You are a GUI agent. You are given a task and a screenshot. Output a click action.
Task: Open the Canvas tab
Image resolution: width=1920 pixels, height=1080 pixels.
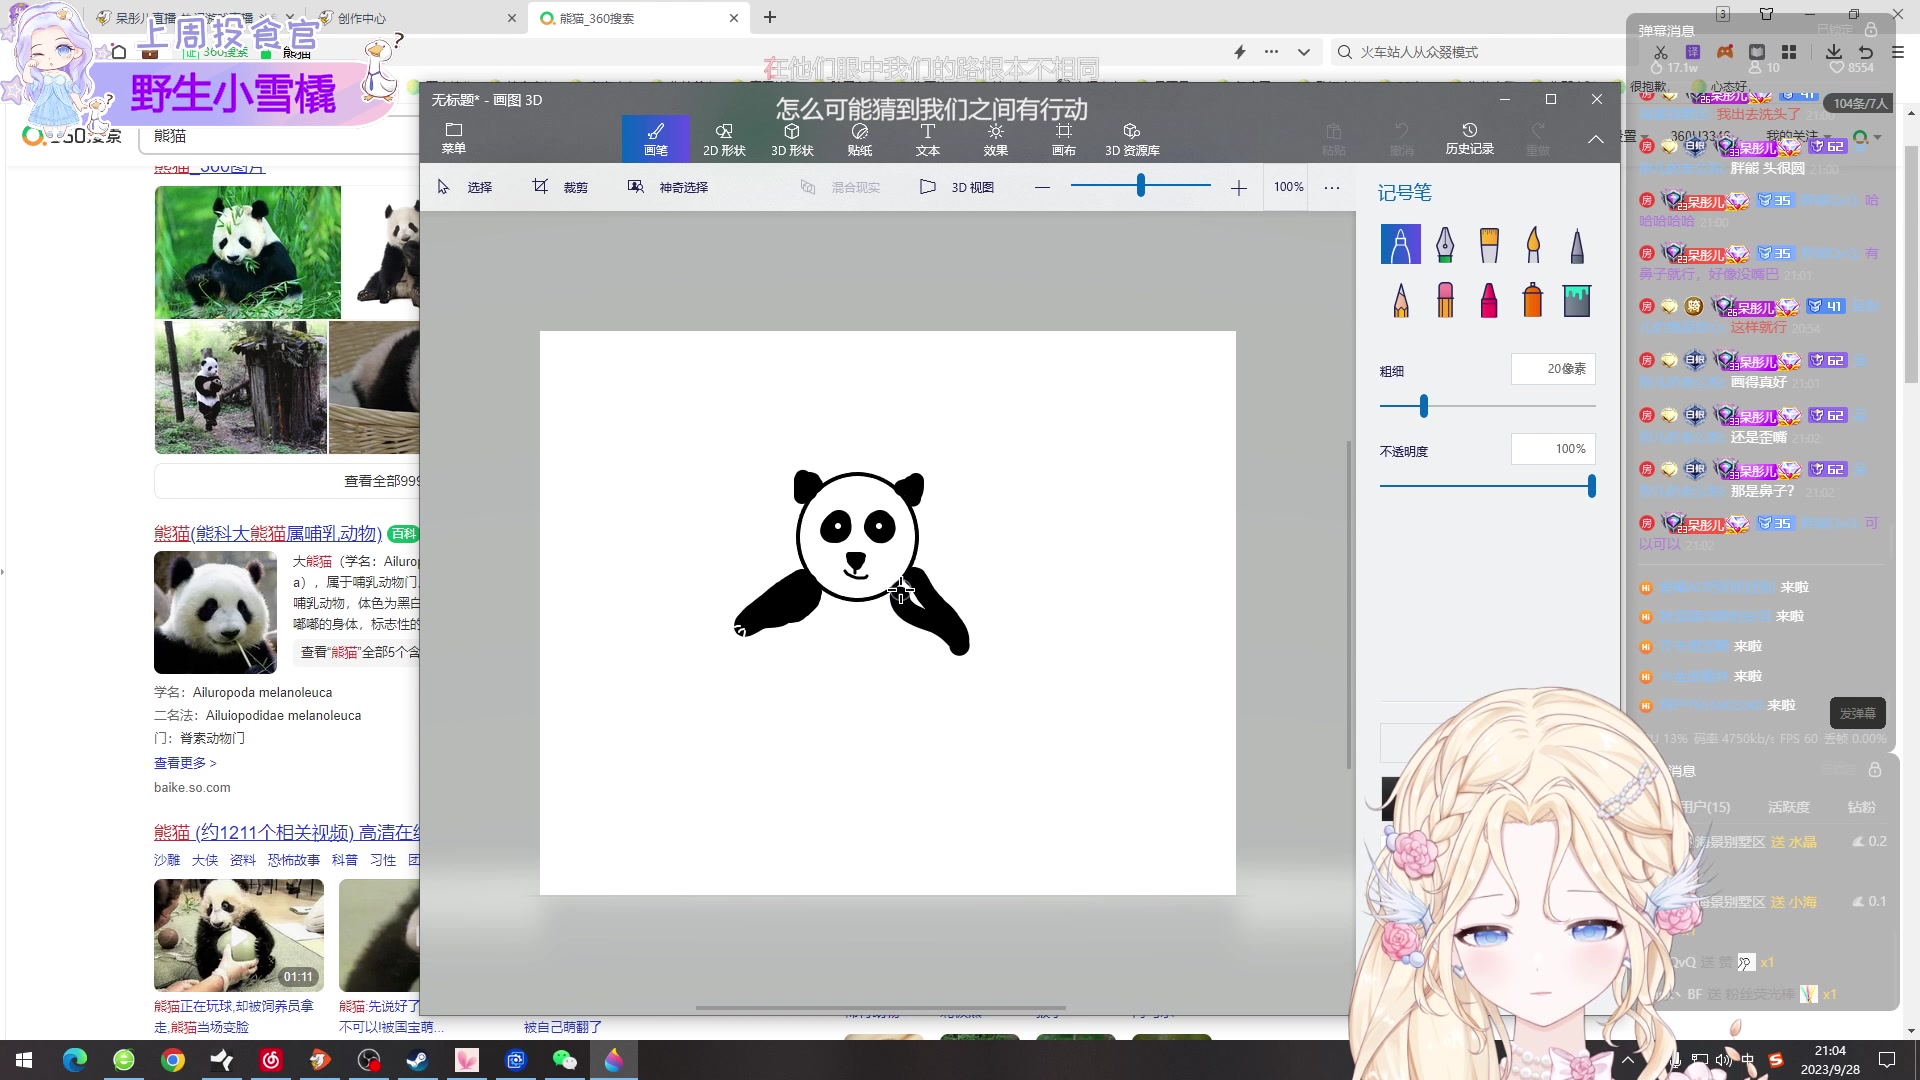(1064, 138)
